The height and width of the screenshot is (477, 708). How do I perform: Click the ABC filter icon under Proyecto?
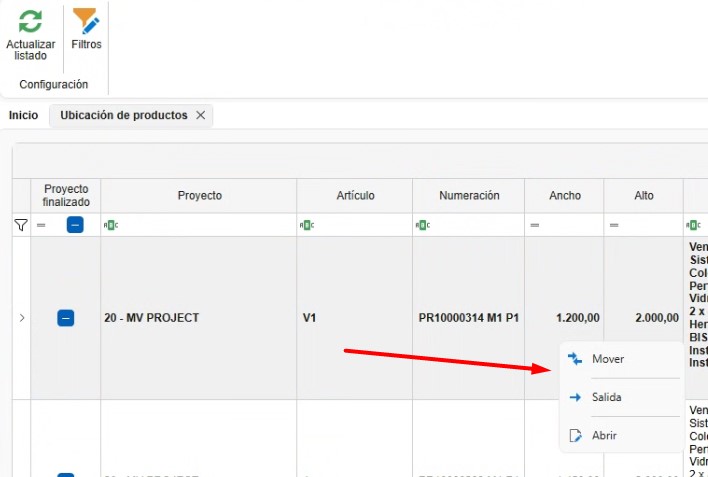(111, 225)
